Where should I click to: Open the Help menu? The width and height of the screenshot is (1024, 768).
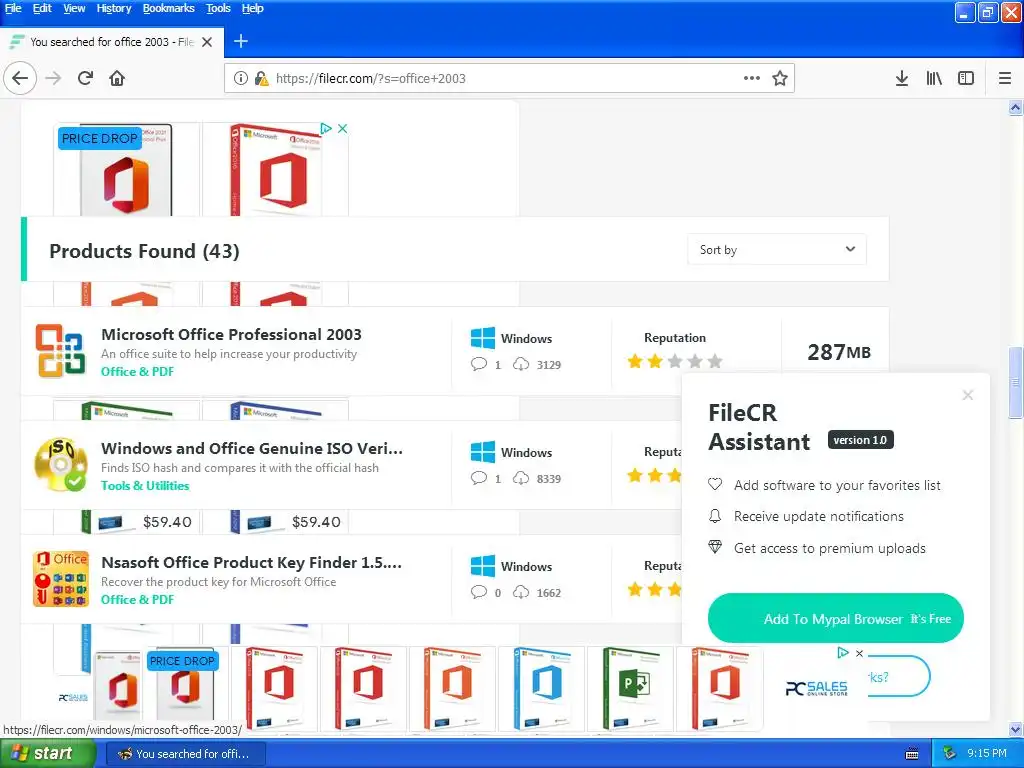coord(252,8)
